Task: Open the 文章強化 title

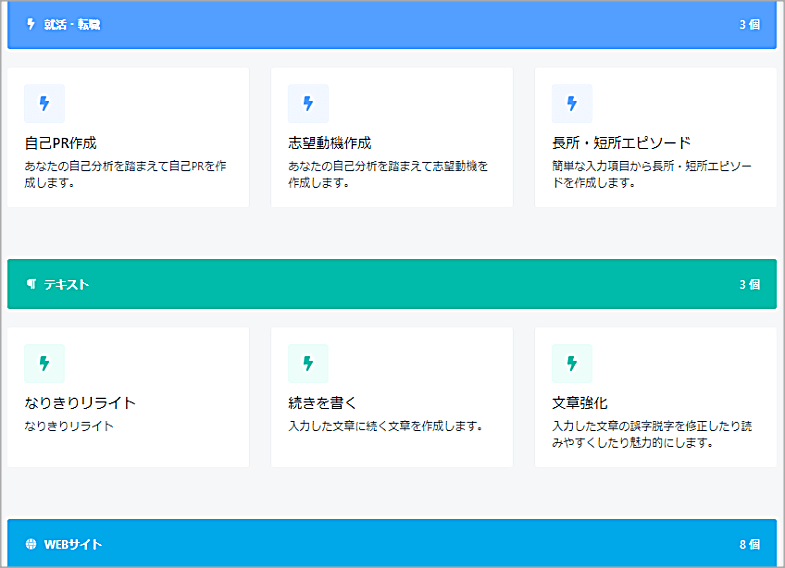Action: (580, 403)
